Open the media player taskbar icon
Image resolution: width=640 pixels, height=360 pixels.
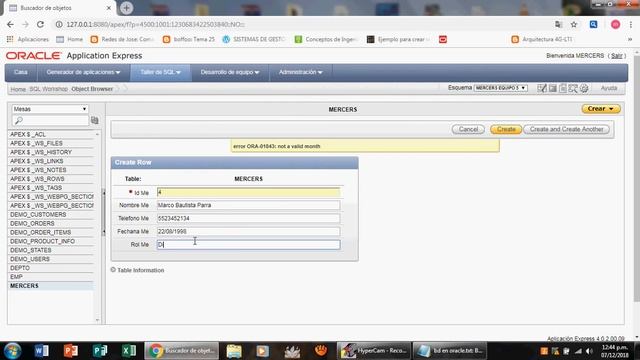[262, 351]
